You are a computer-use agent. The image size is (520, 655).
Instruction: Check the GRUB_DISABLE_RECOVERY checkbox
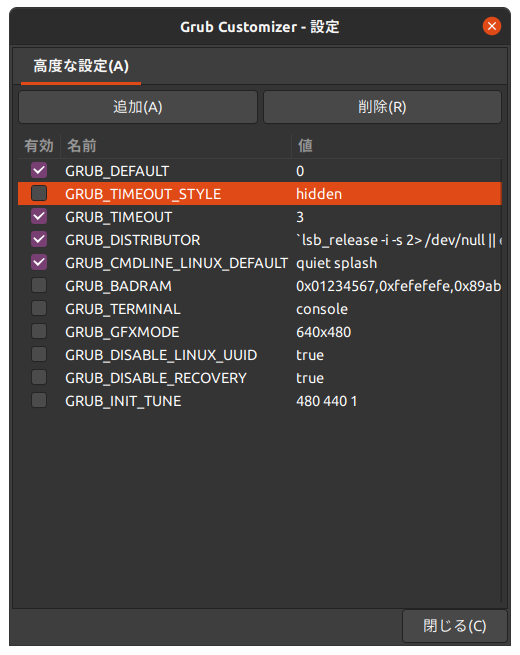click(39, 377)
